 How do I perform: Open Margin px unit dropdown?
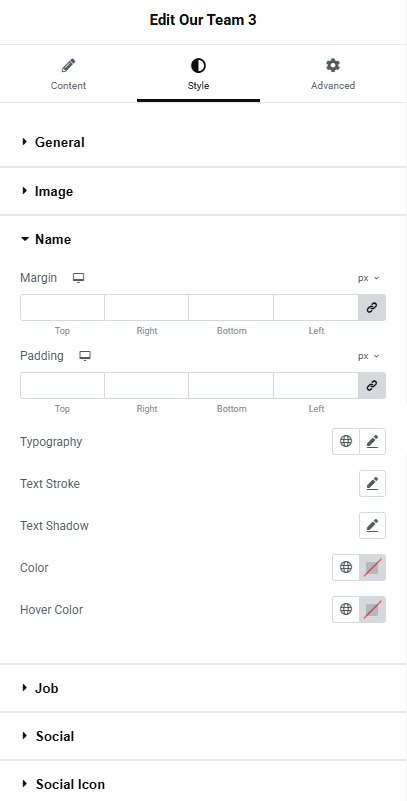click(x=369, y=278)
